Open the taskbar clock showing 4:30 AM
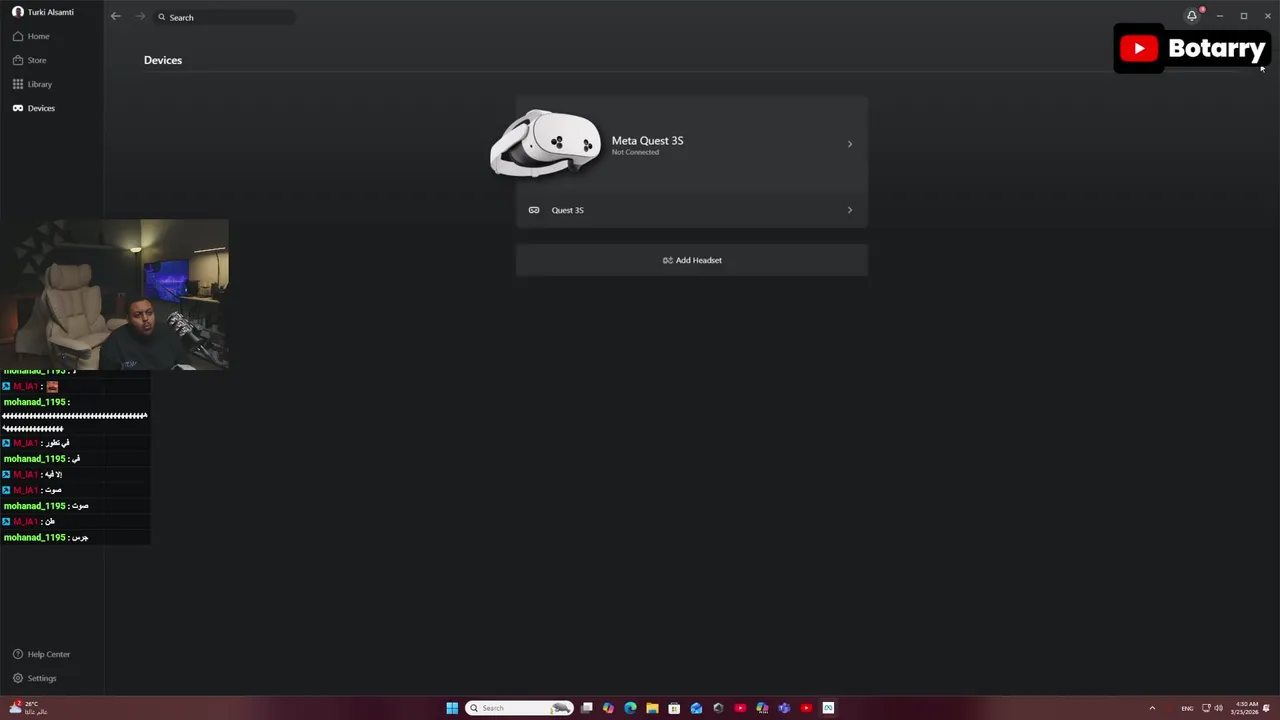Screen dimensions: 1280x720 (1247, 708)
